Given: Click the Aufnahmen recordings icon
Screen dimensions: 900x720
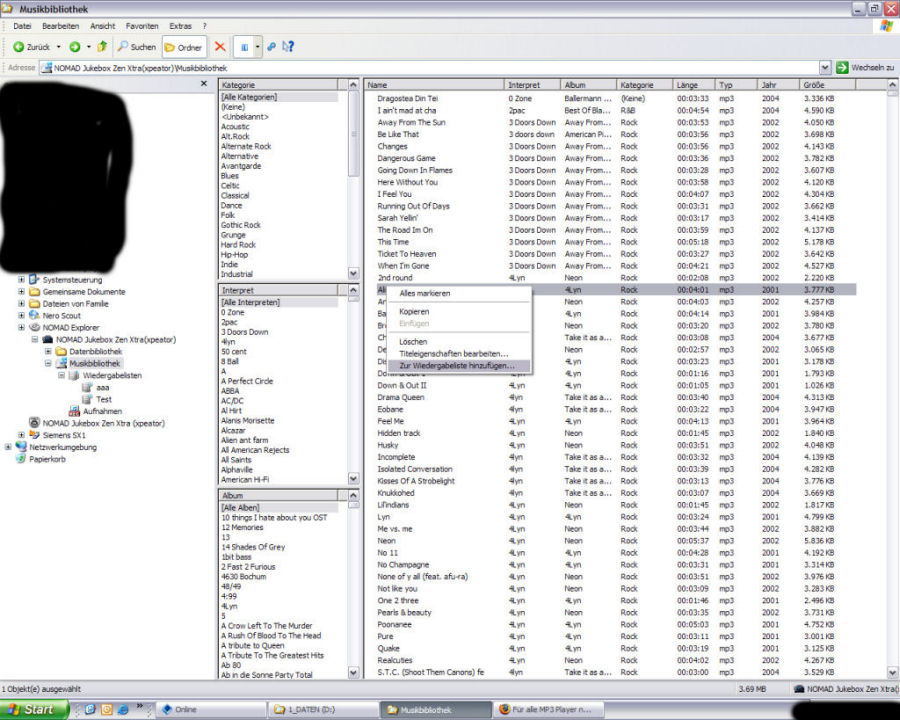Looking at the screenshot, I should tap(74, 411).
